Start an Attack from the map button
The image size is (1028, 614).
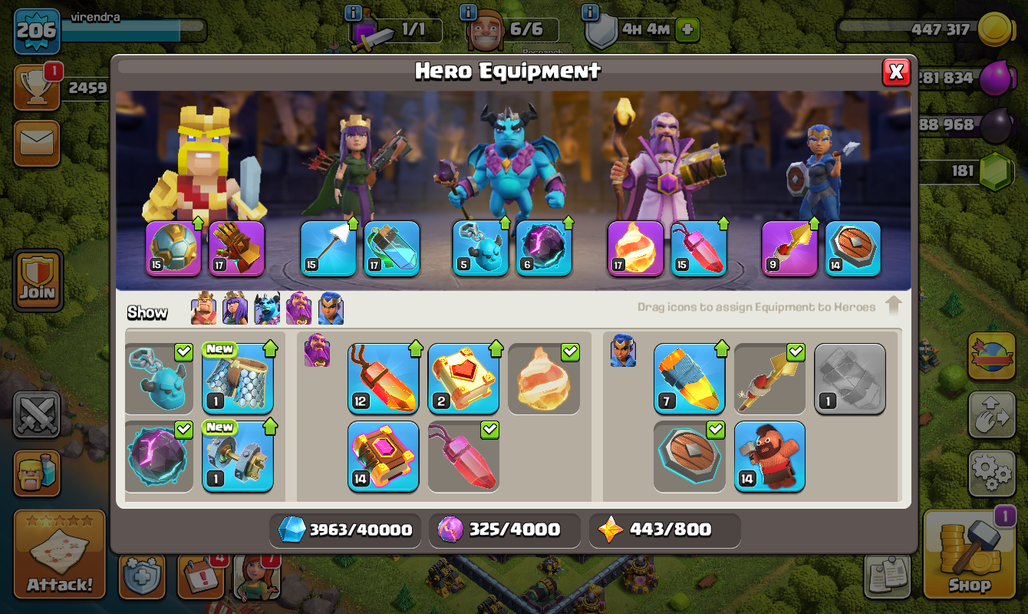60,554
